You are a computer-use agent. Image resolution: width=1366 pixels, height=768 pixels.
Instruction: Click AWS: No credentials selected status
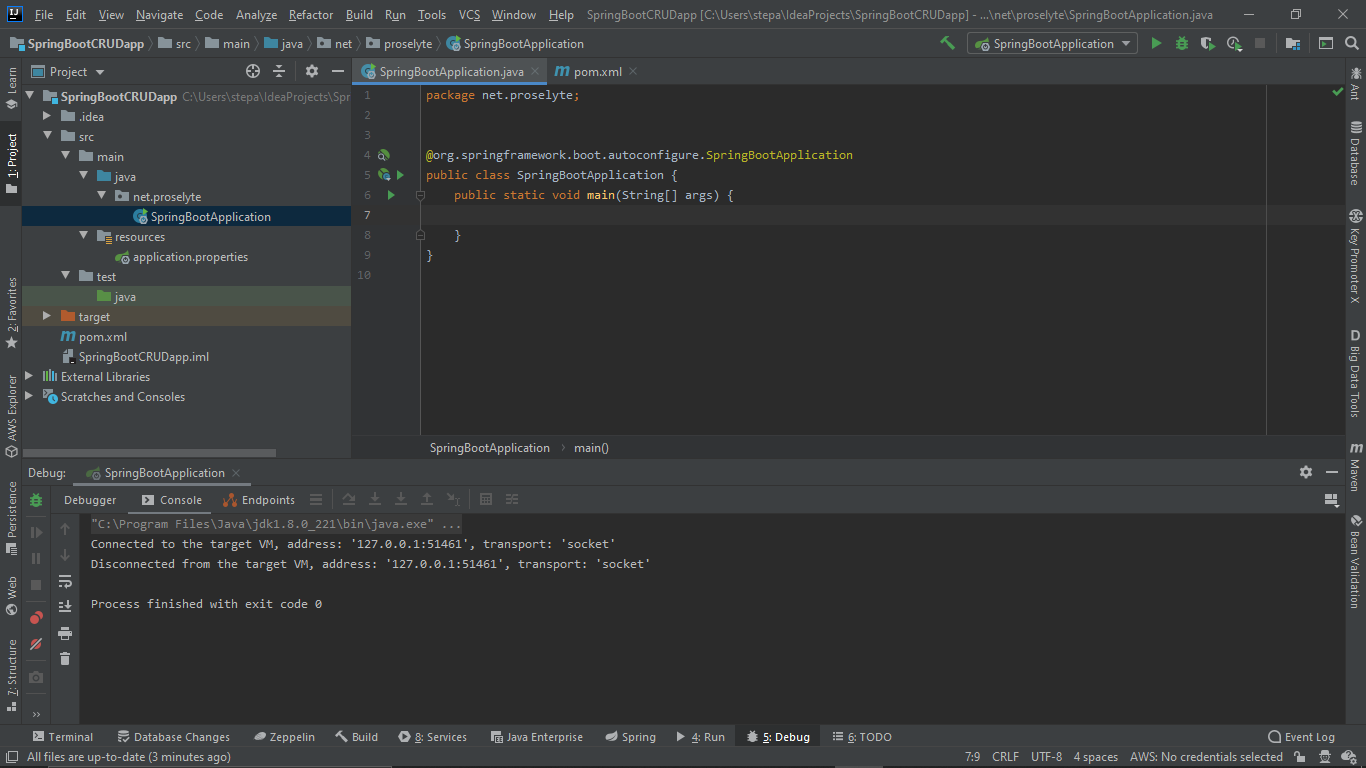pos(1206,757)
